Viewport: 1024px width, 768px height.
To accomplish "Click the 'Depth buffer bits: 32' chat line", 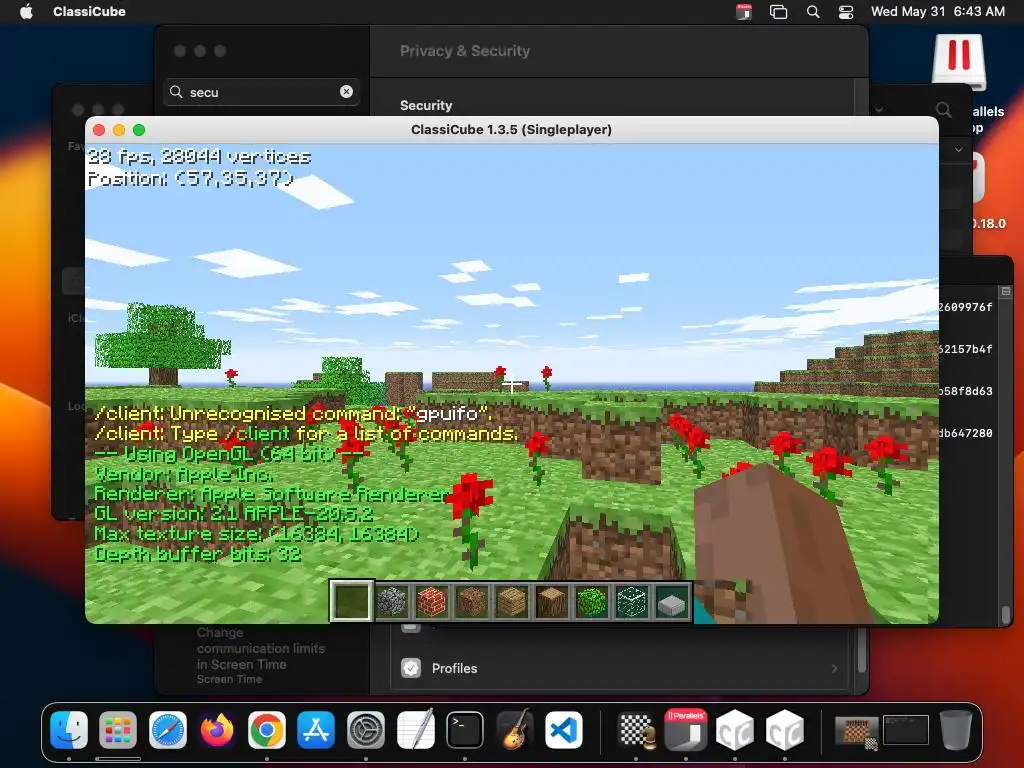I will click(x=198, y=554).
